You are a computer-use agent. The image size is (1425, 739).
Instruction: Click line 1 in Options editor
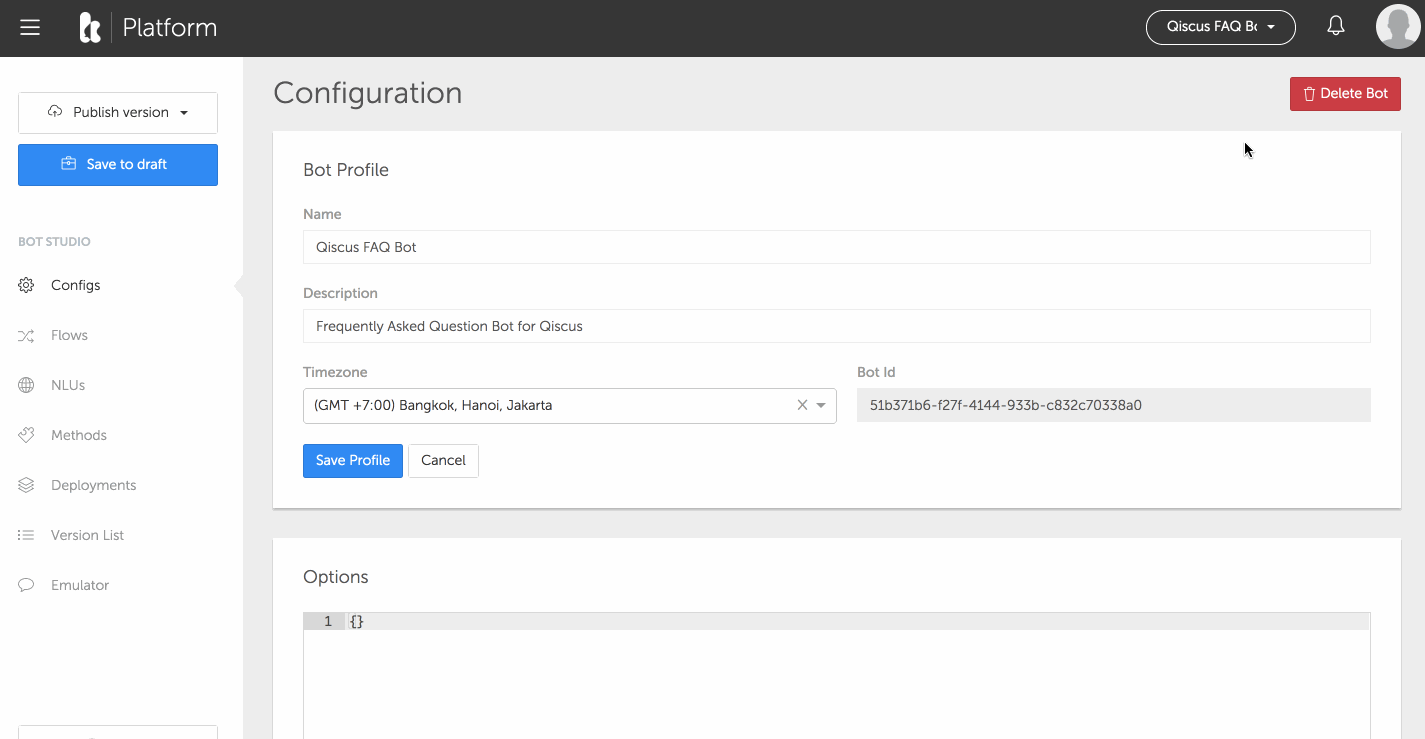pyautogui.click(x=858, y=622)
